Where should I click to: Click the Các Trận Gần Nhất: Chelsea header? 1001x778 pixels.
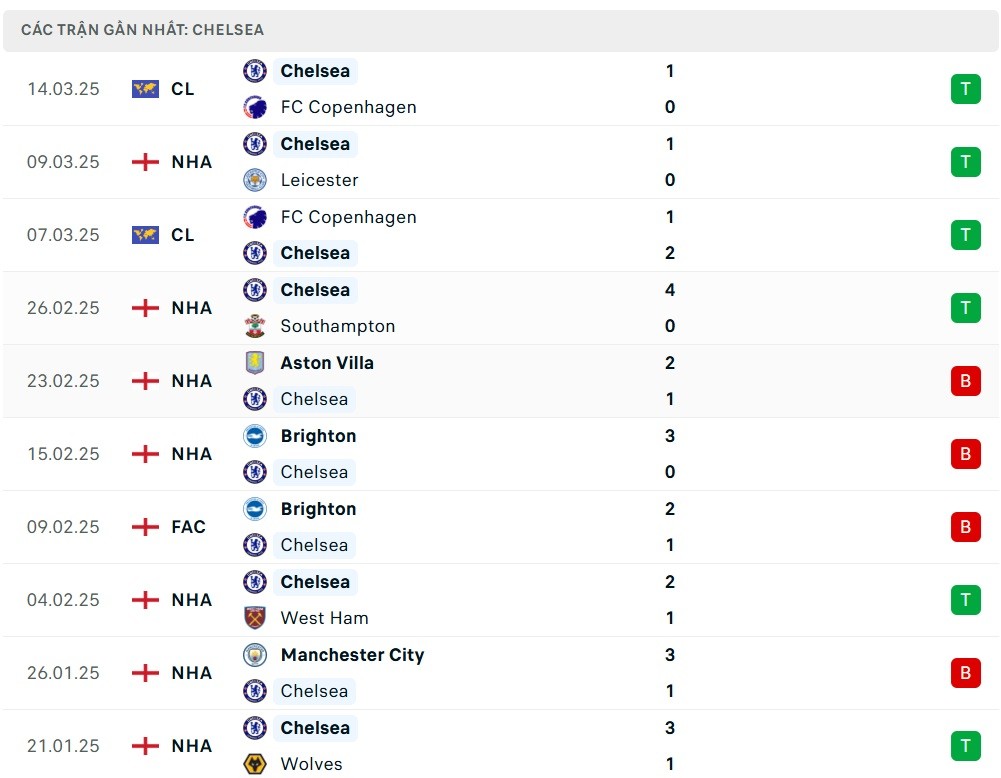tap(143, 30)
